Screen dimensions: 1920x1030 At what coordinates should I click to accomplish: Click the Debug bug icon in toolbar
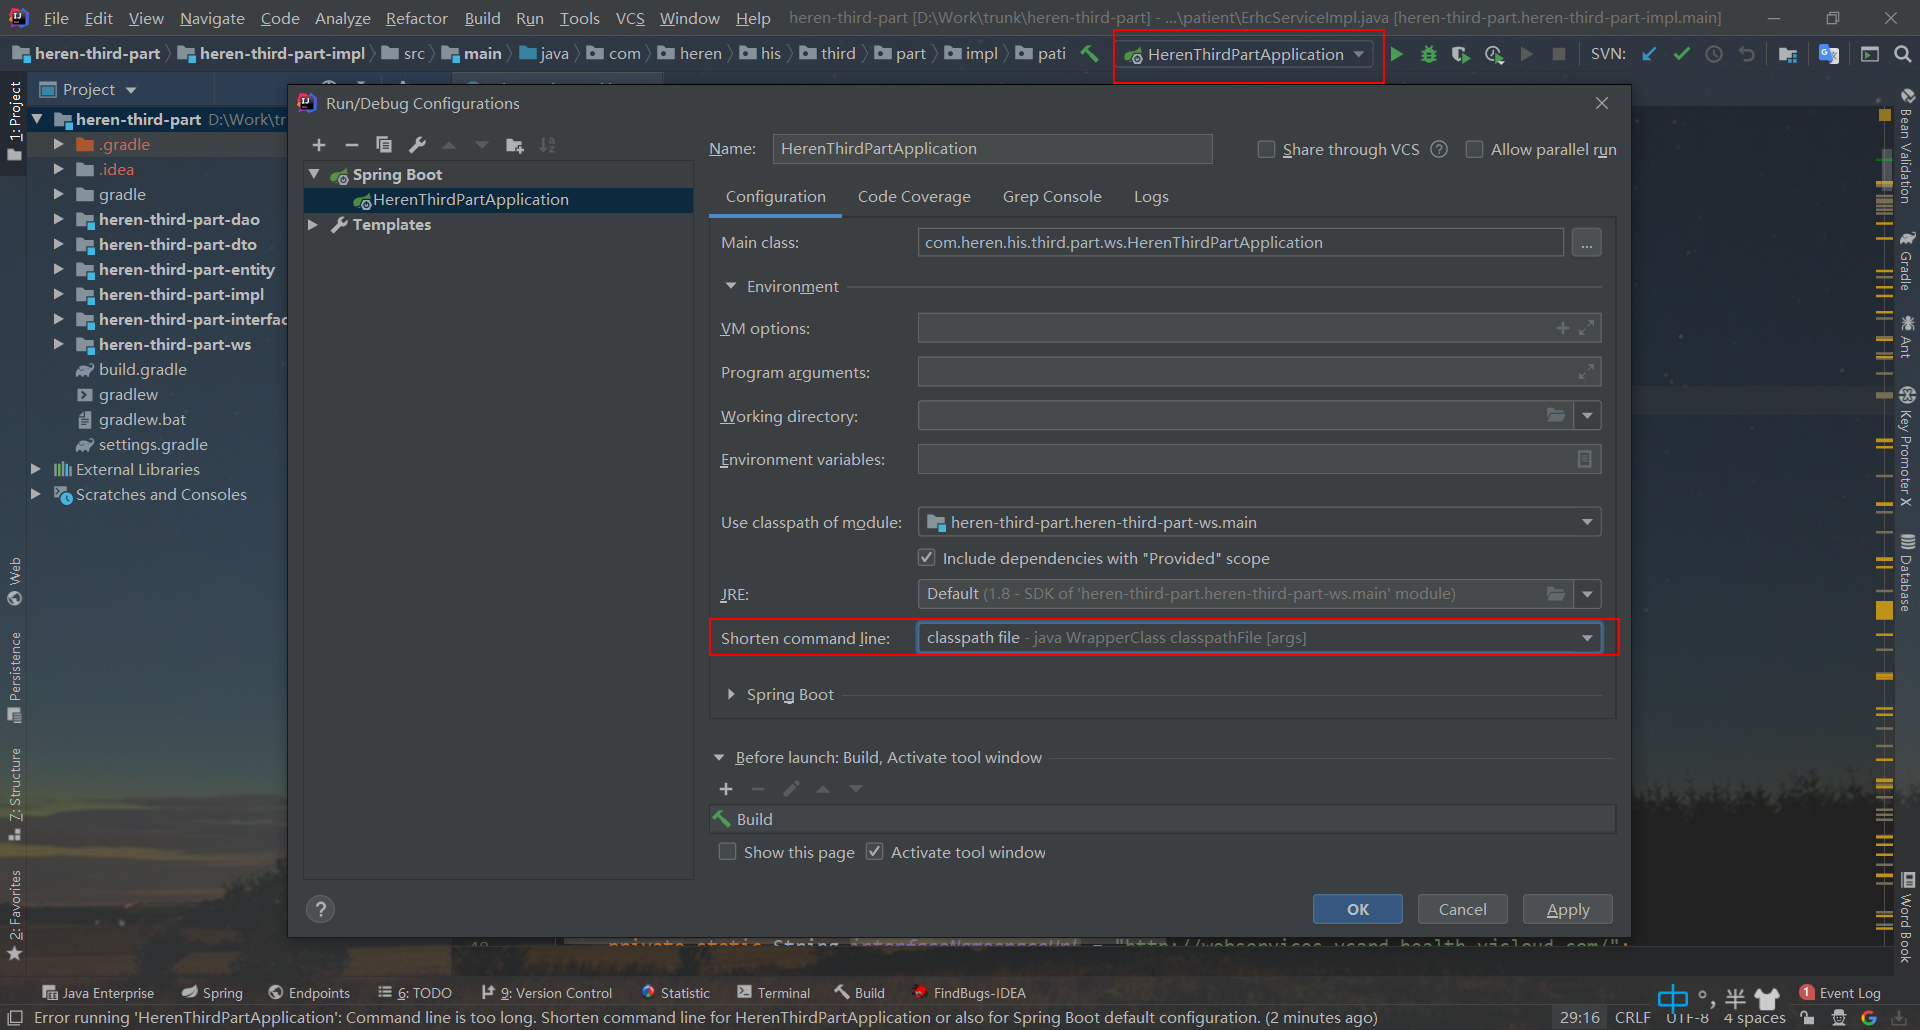[1429, 54]
